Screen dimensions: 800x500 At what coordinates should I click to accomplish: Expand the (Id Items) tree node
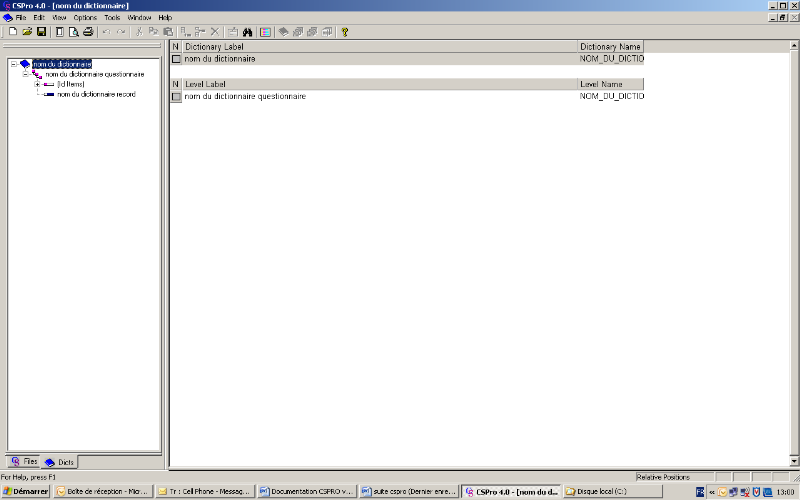point(37,84)
